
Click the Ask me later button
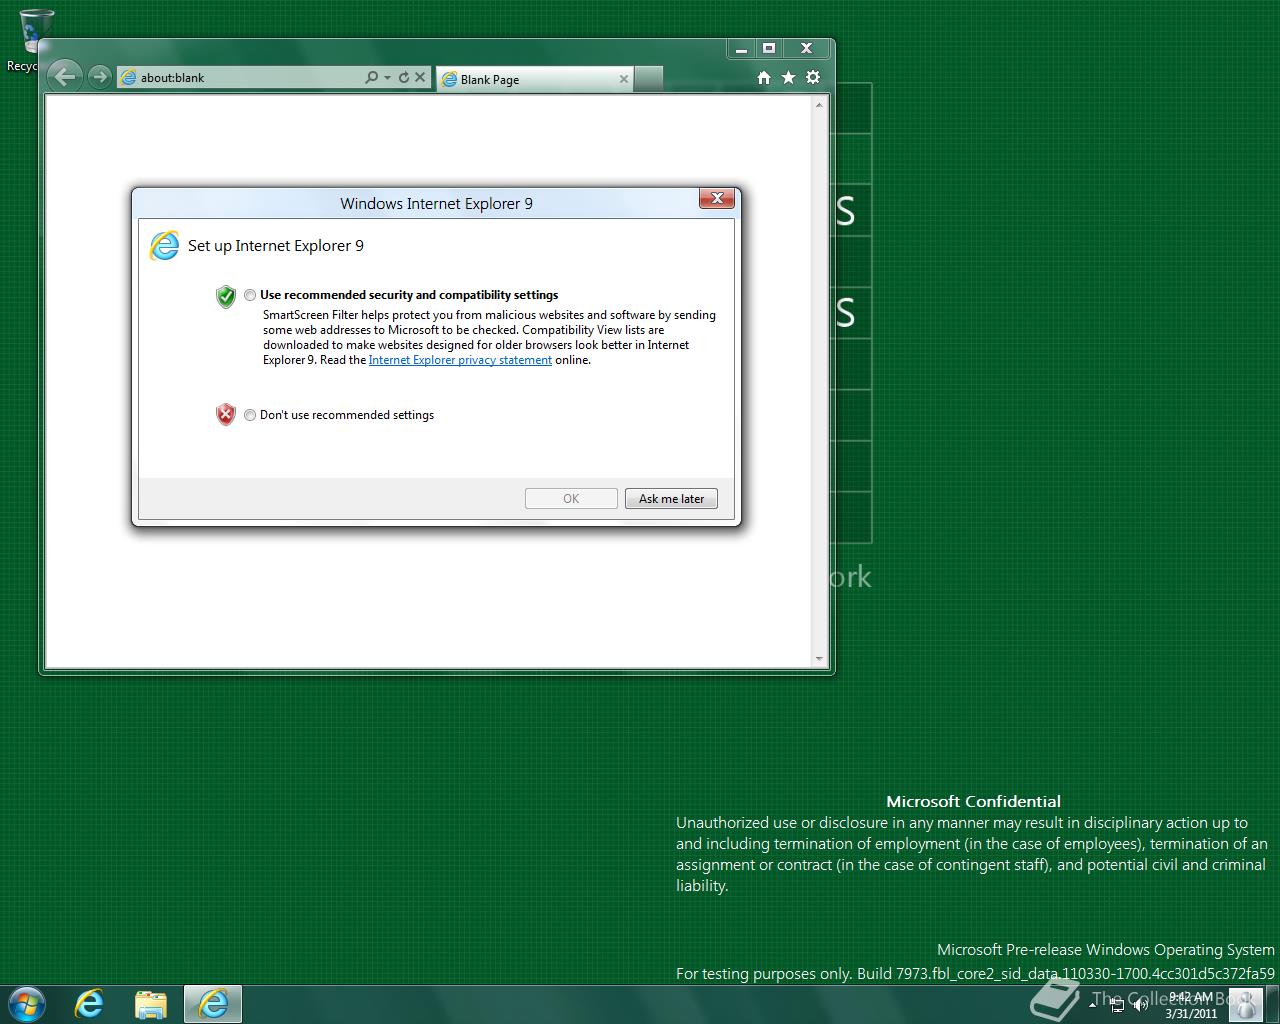[x=671, y=499]
